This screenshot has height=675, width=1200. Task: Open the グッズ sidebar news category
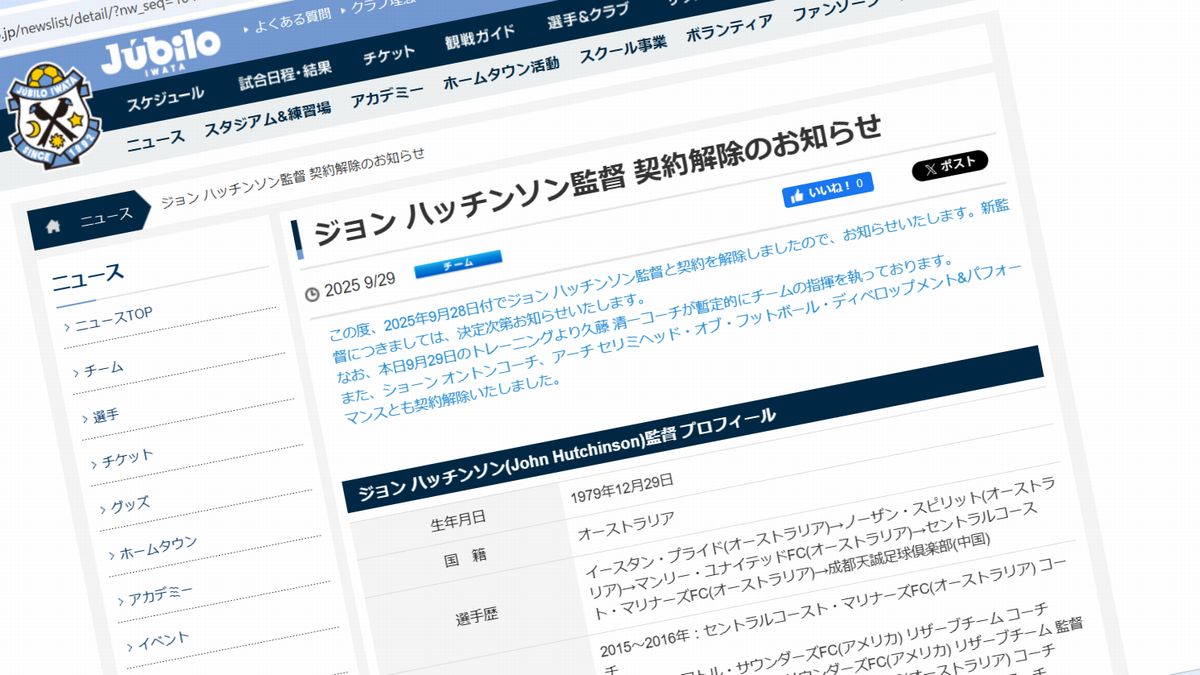pyautogui.click(x=130, y=505)
